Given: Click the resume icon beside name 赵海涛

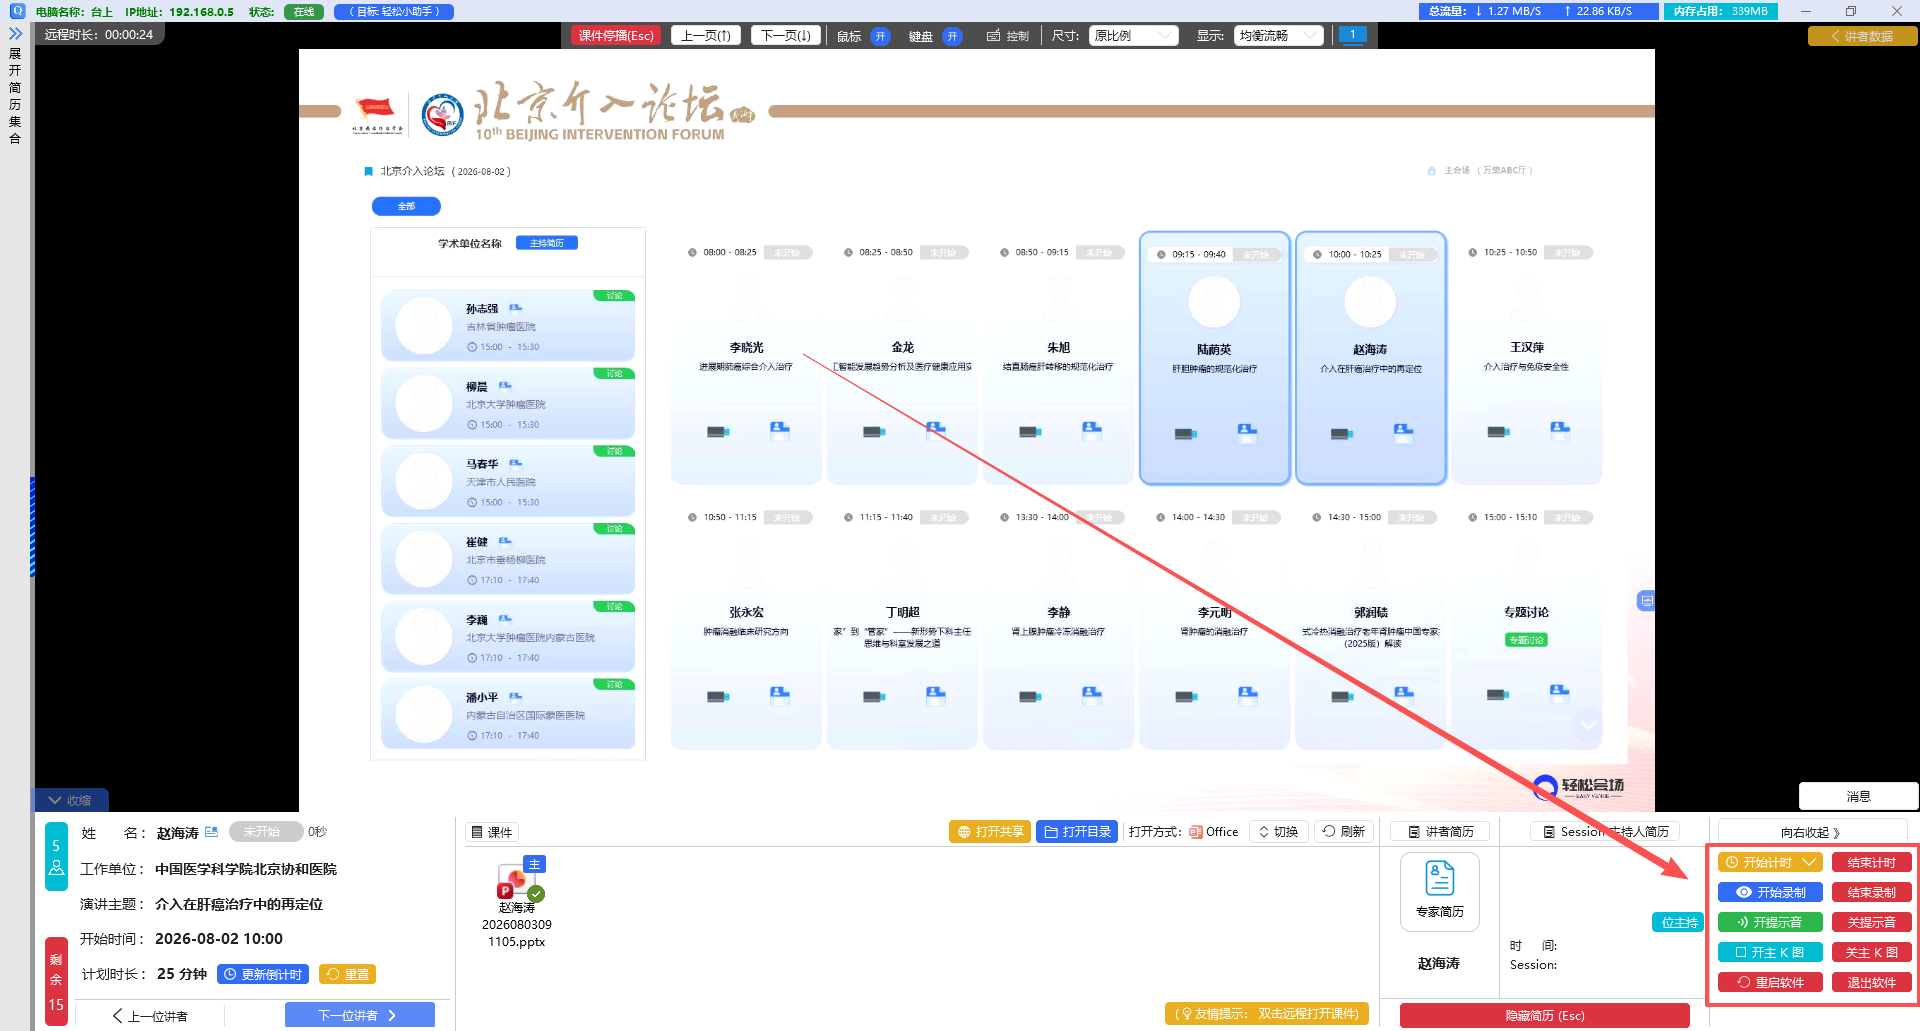Looking at the screenshot, I should pyautogui.click(x=211, y=832).
